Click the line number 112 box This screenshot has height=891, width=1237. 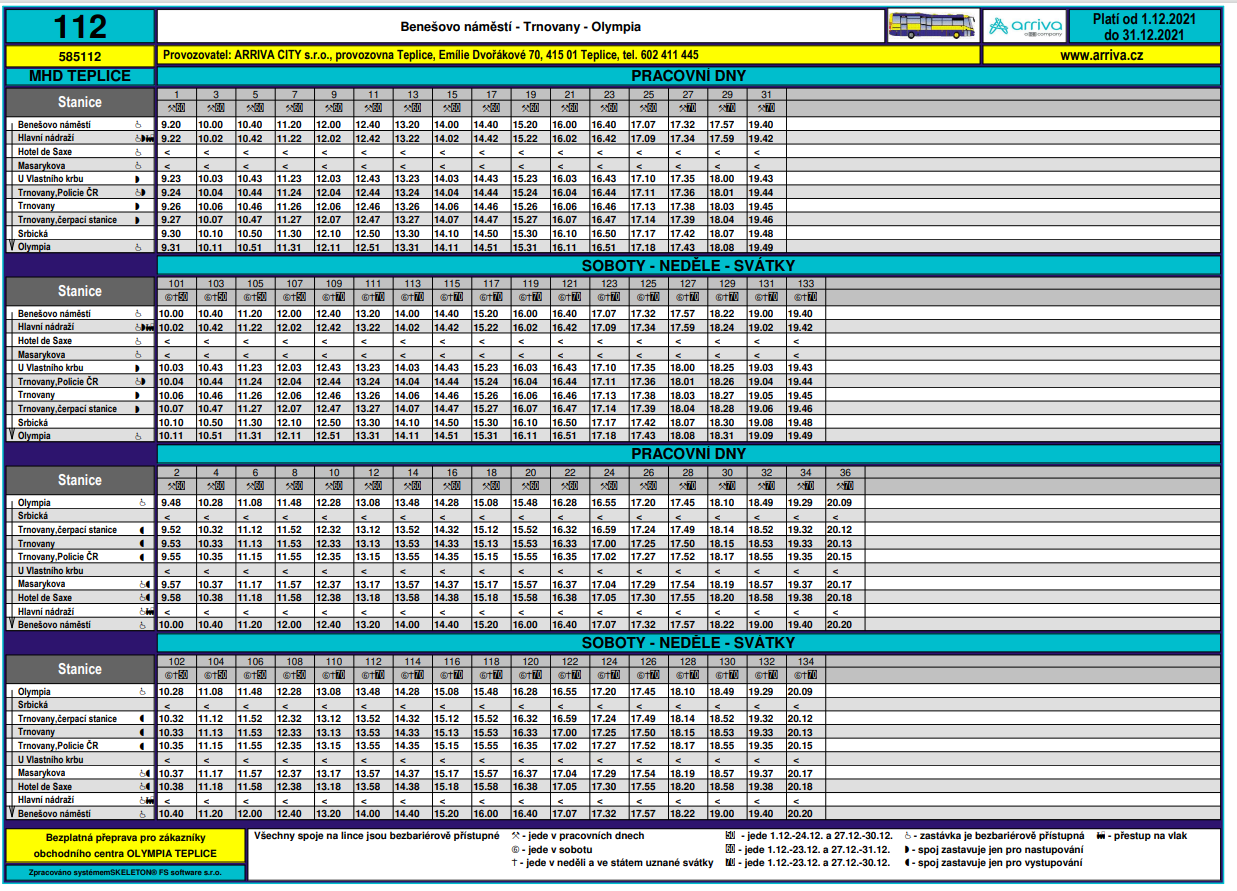[80, 26]
